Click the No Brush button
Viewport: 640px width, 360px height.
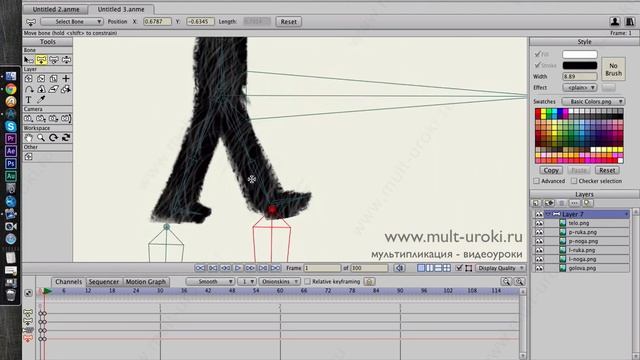613,69
